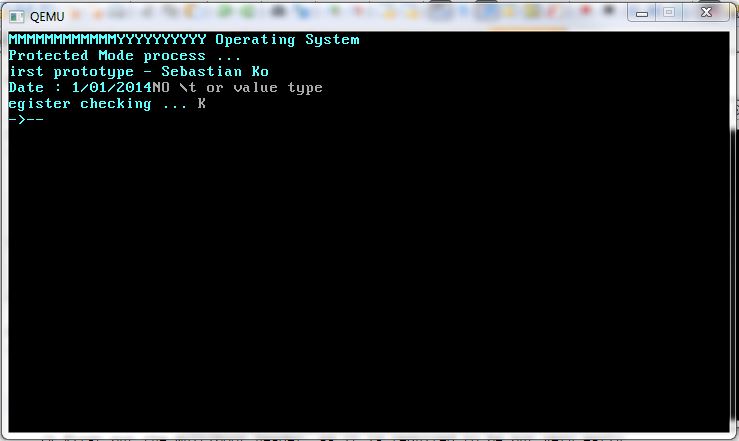Click the name Sebastian in the console

coord(202,72)
